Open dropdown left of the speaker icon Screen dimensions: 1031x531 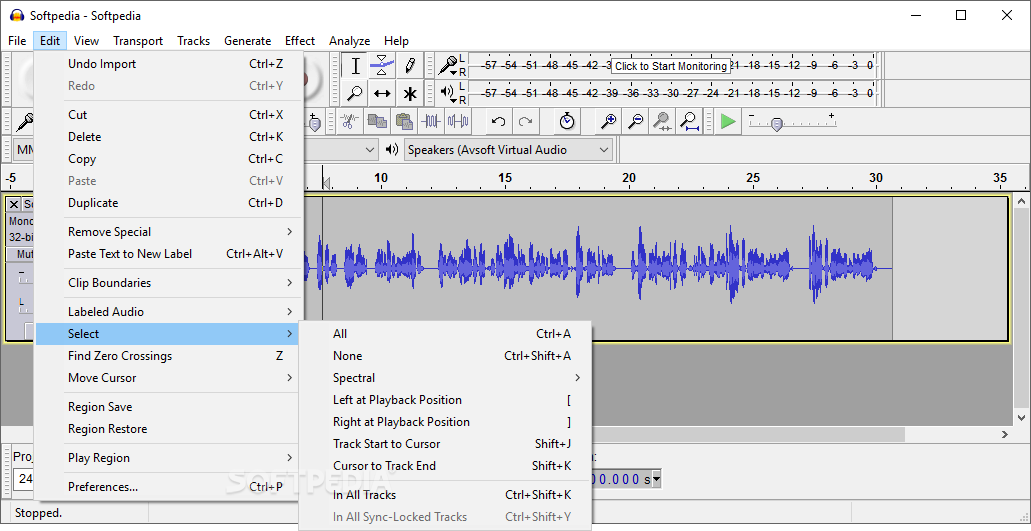(370, 150)
